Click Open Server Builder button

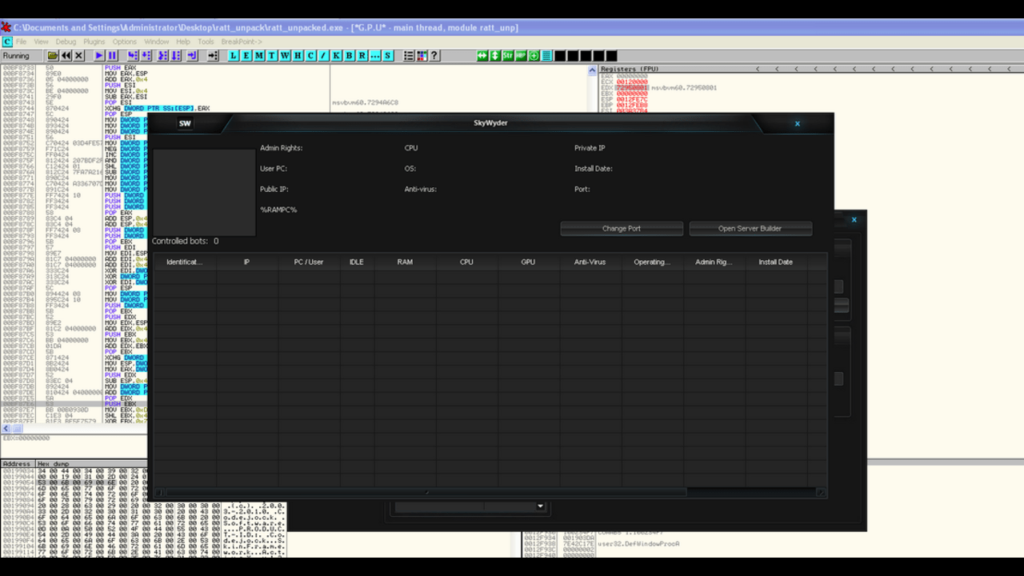click(750, 229)
